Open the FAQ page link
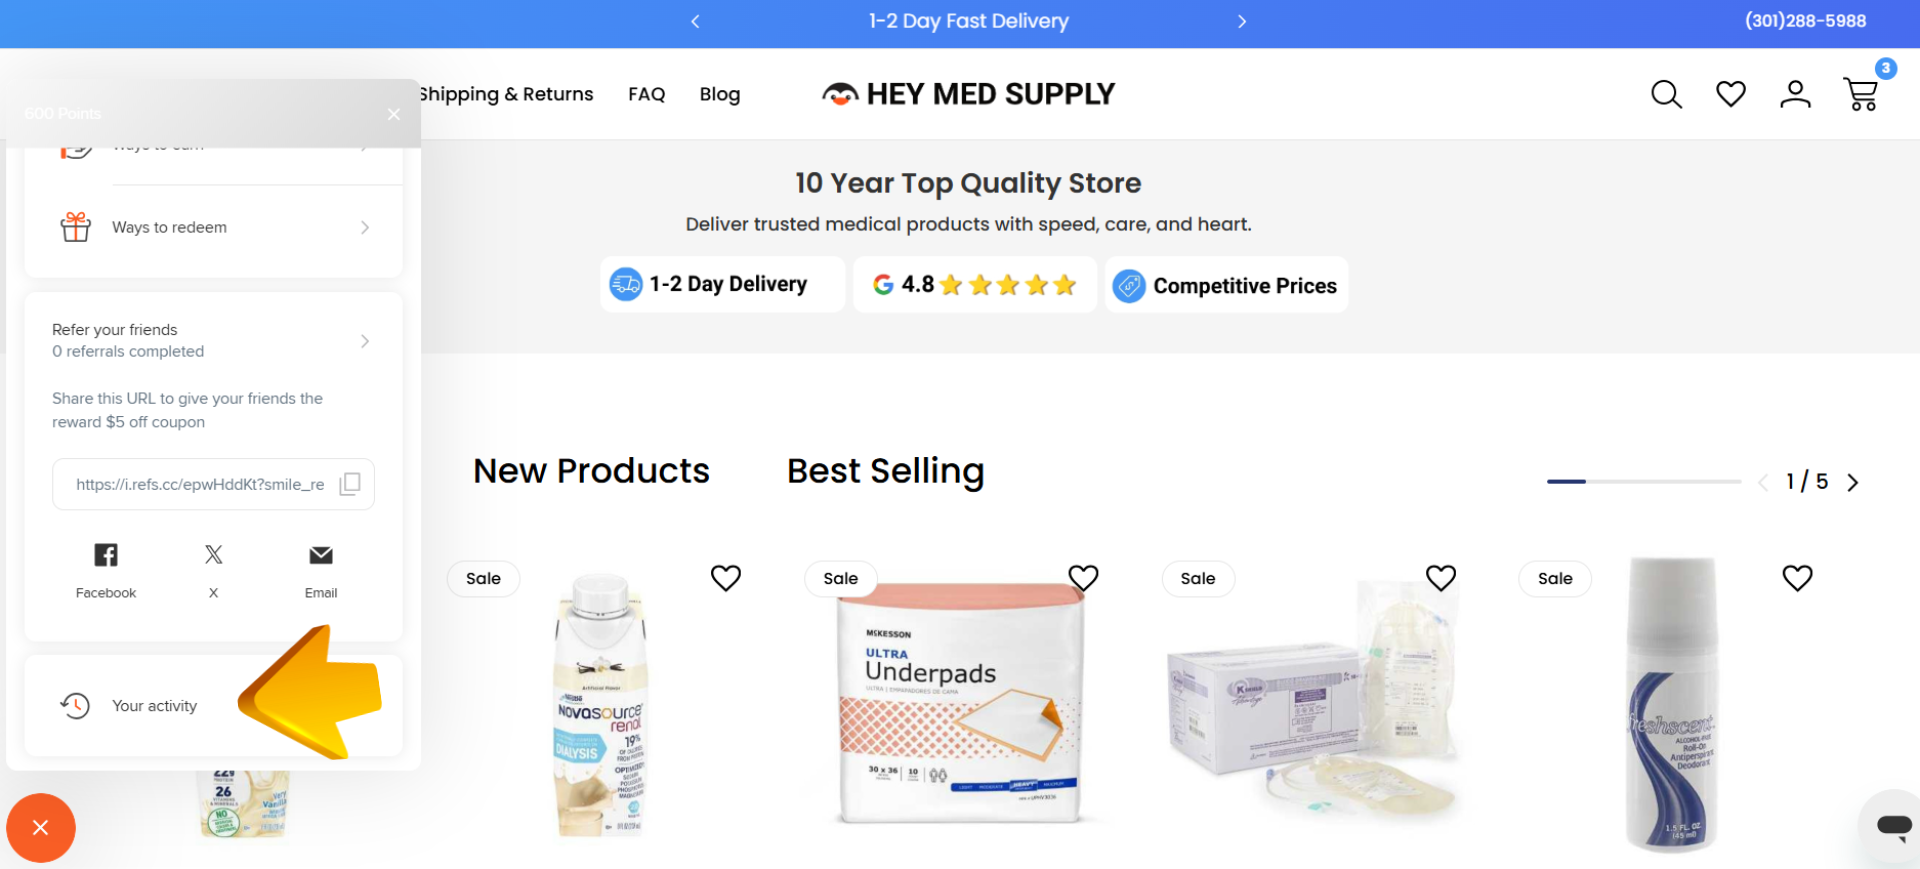1920x869 pixels. coord(646,94)
